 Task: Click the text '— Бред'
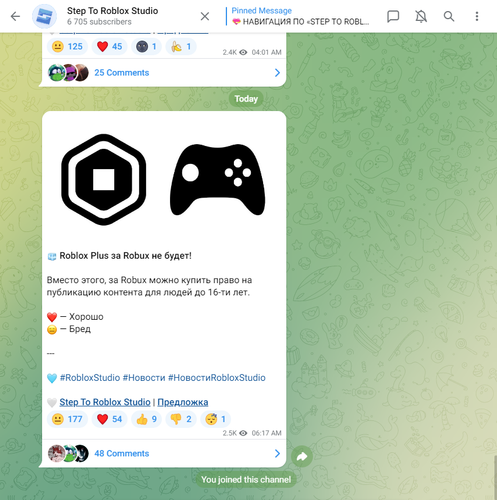(x=75, y=329)
